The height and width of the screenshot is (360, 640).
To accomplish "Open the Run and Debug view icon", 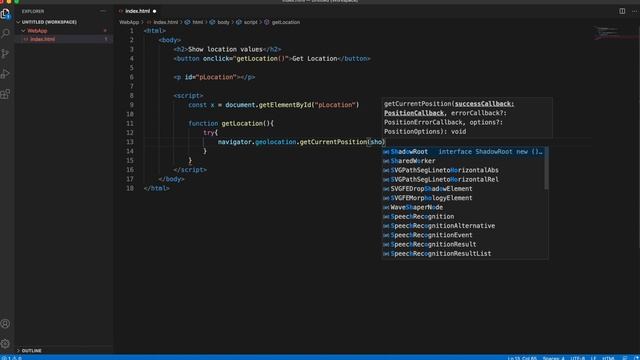I will (5, 74).
